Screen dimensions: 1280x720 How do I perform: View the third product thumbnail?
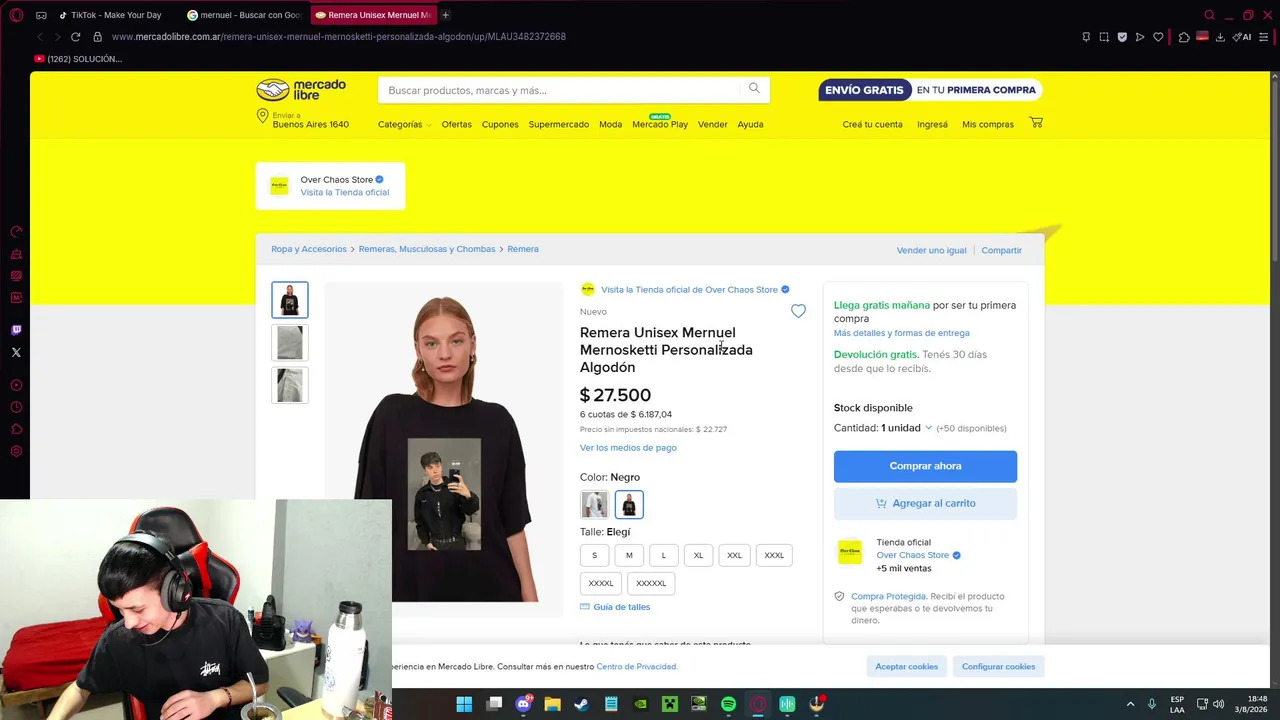(x=290, y=385)
